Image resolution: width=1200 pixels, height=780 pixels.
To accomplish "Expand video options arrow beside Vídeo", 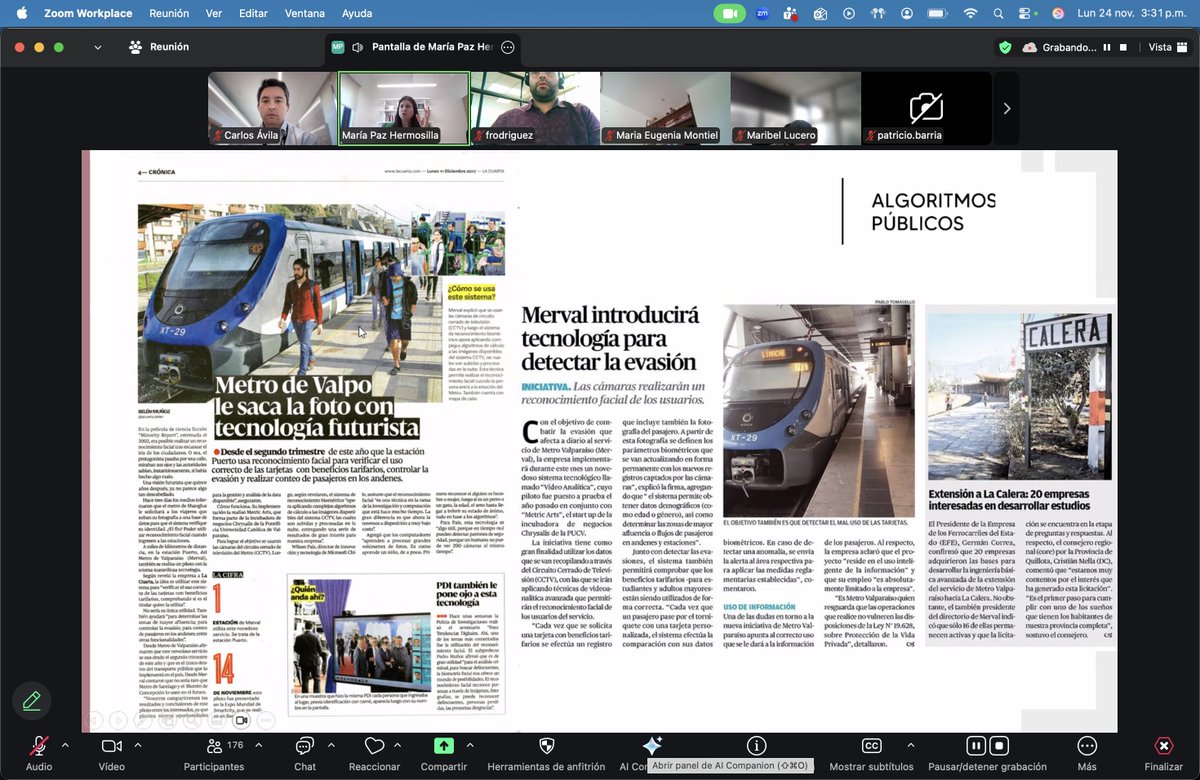I will pos(138,745).
